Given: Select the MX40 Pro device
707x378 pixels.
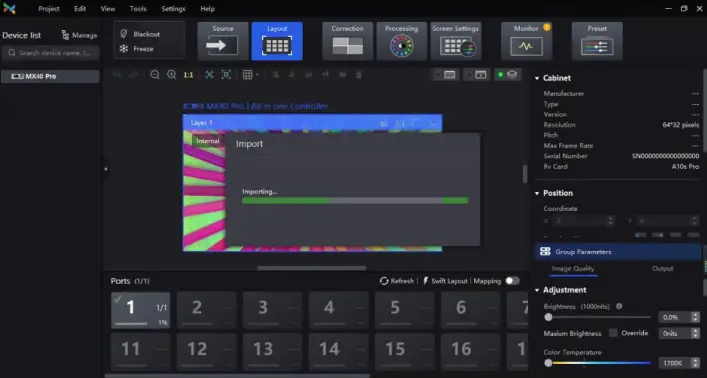Looking at the screenshot, I should click(x=50, y=76).
